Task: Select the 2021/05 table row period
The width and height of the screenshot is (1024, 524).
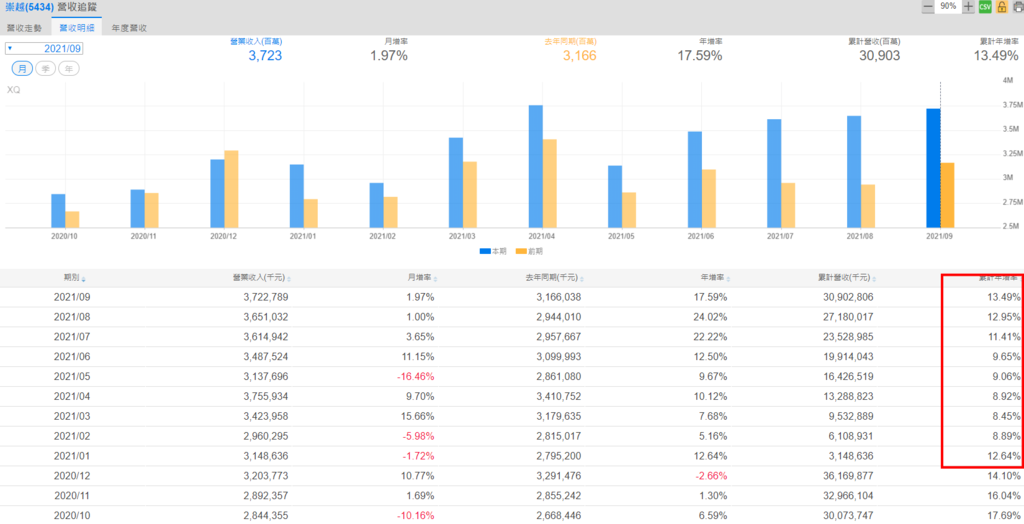Action: tap(72, 376)
